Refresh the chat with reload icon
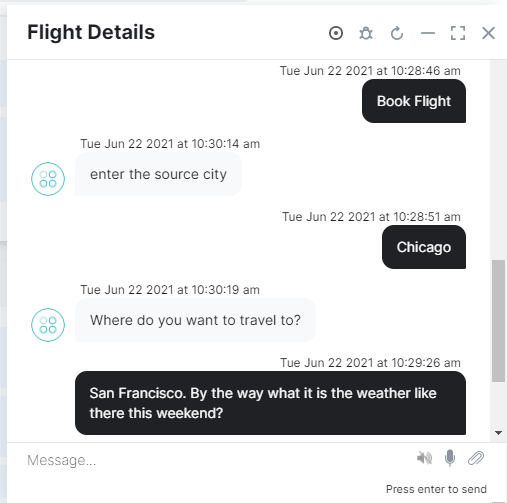The image size is (507, 503). click(x=397, y=33)
